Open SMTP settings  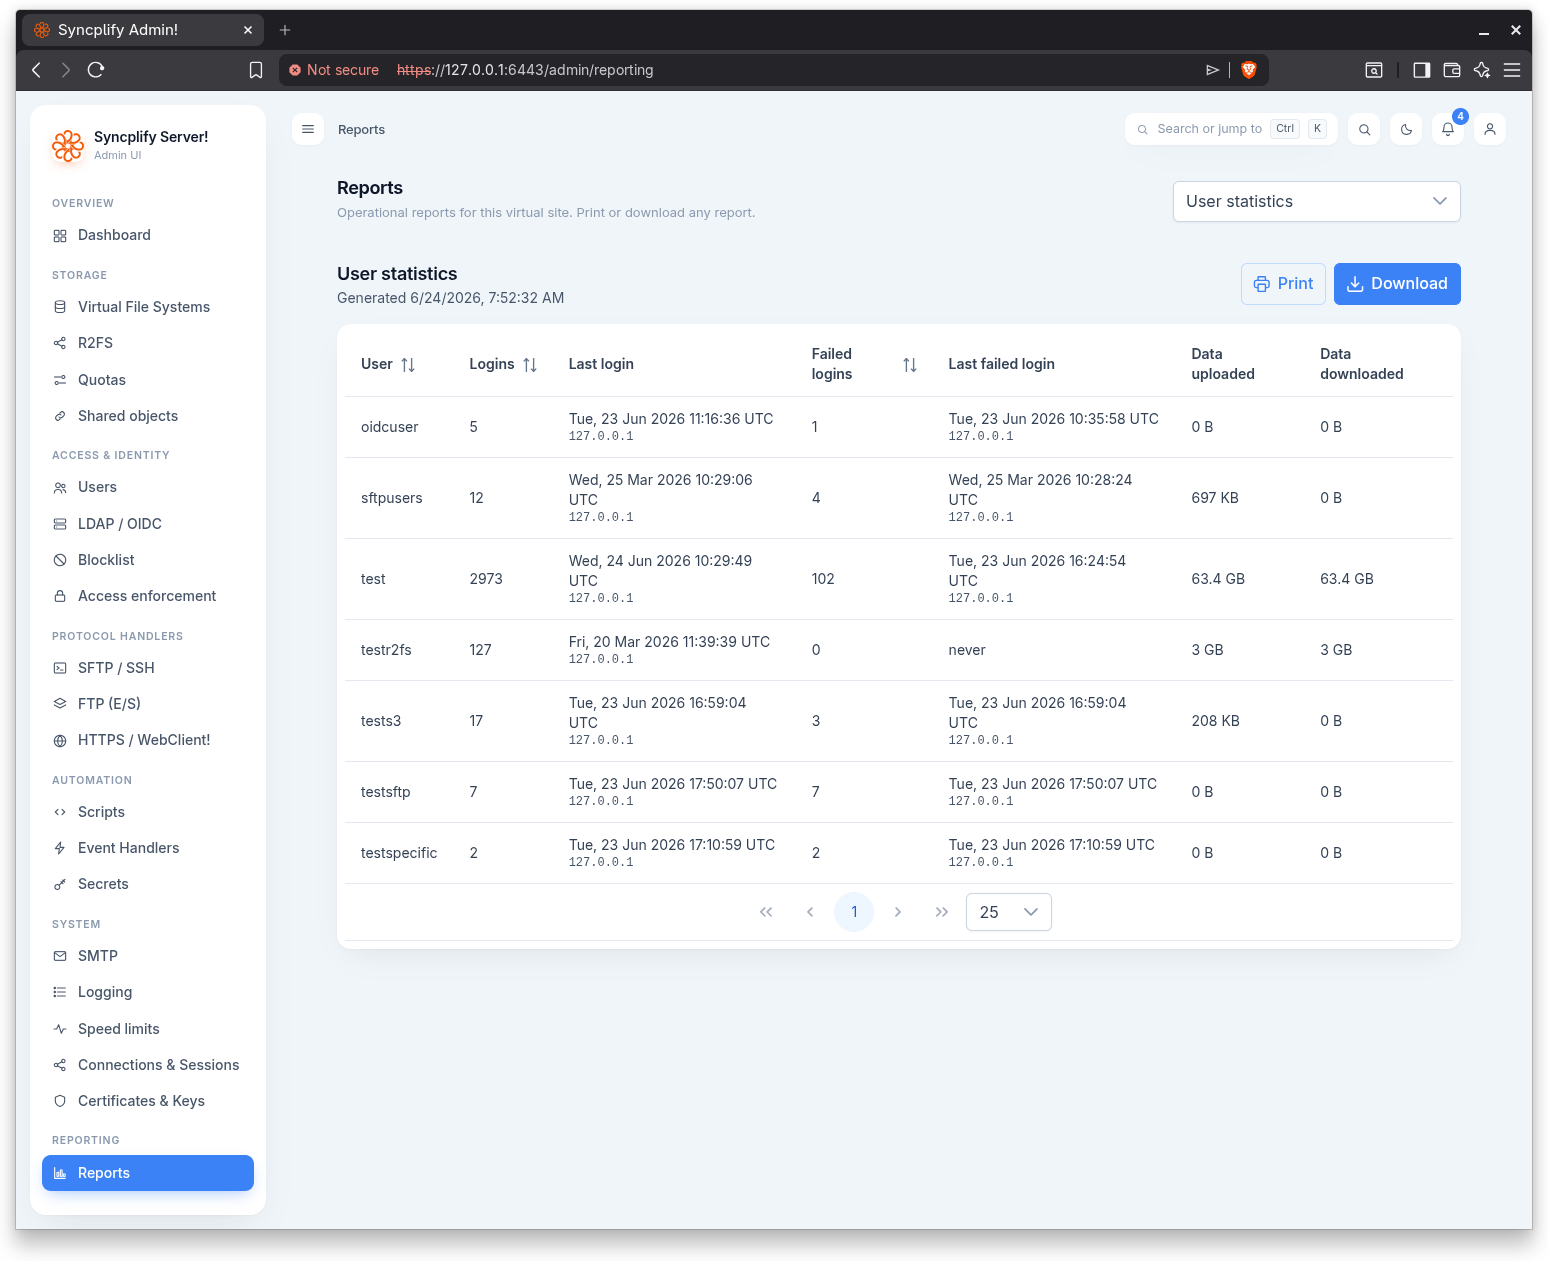[148, 956]
